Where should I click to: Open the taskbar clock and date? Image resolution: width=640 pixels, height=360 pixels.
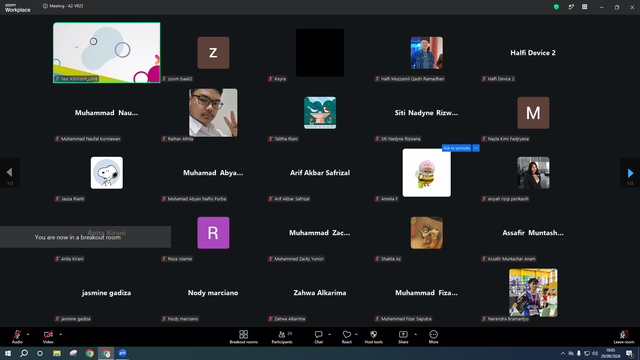tap(610, 353)
